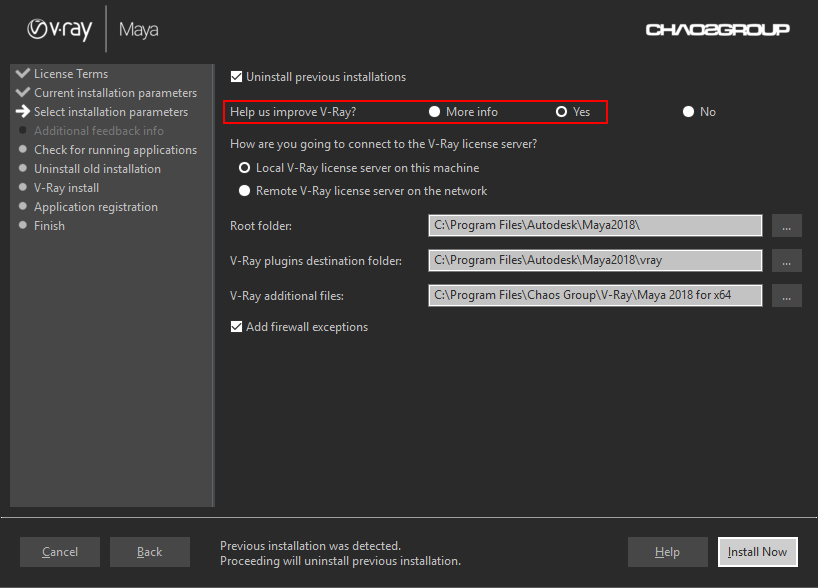Screen dimensions: 818x588
Task: Click the V-Ray additional files path field
Action: pyautogui.click(x=595, y=295)
